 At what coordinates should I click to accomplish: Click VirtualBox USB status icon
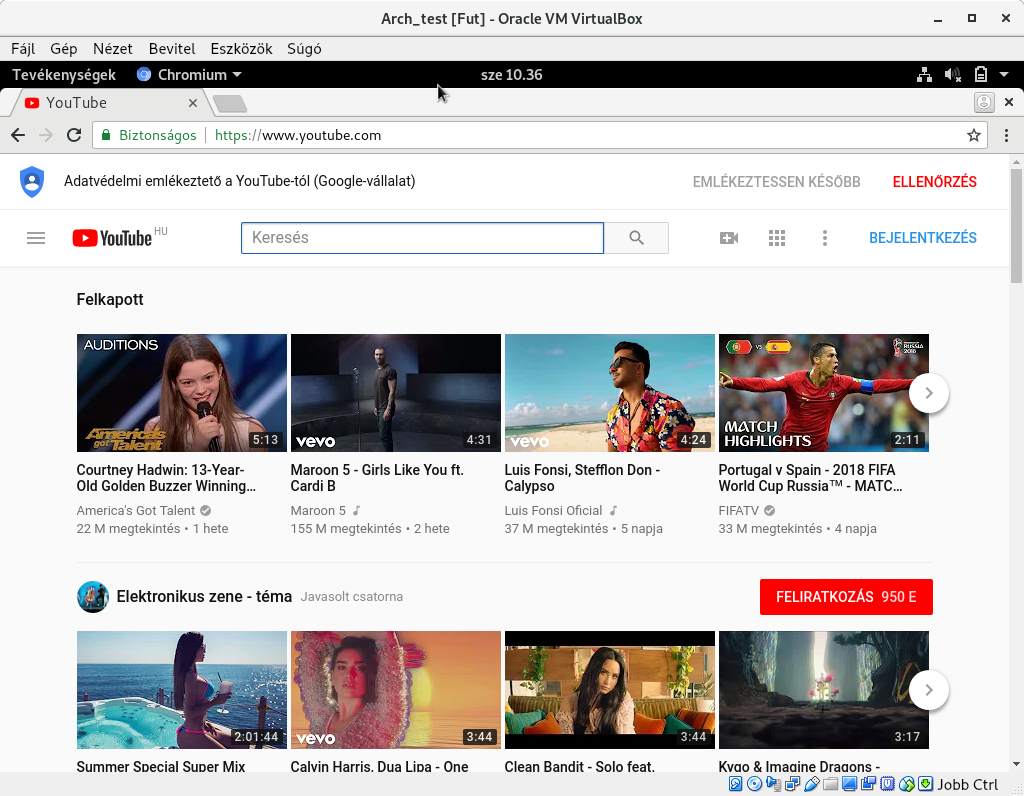[x=811, y=784]
